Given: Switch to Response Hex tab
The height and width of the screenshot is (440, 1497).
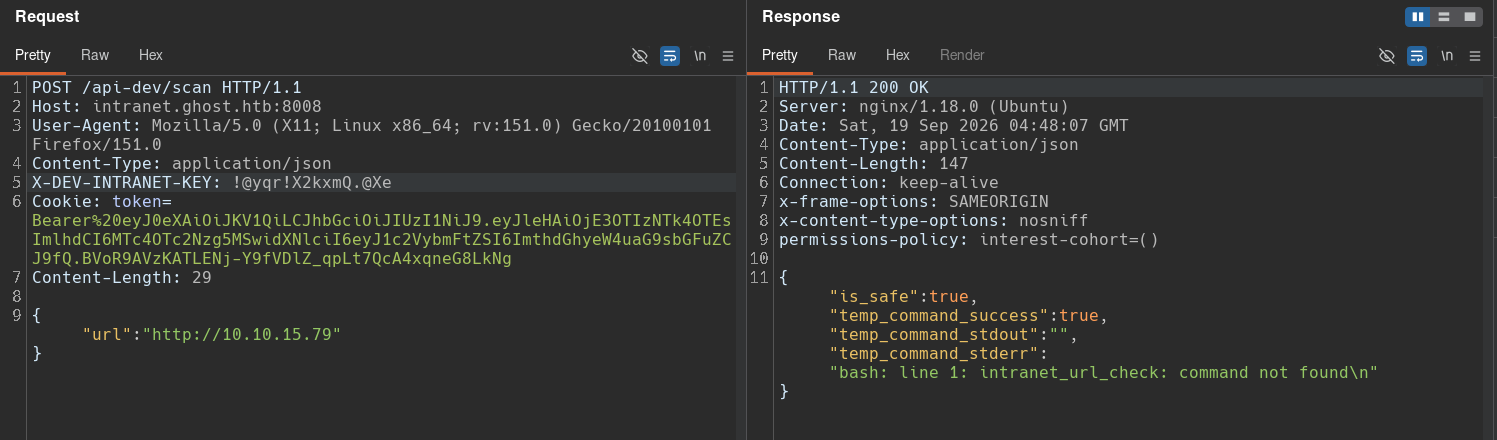Looking at the screenshot, I should (x=898, y=55).
